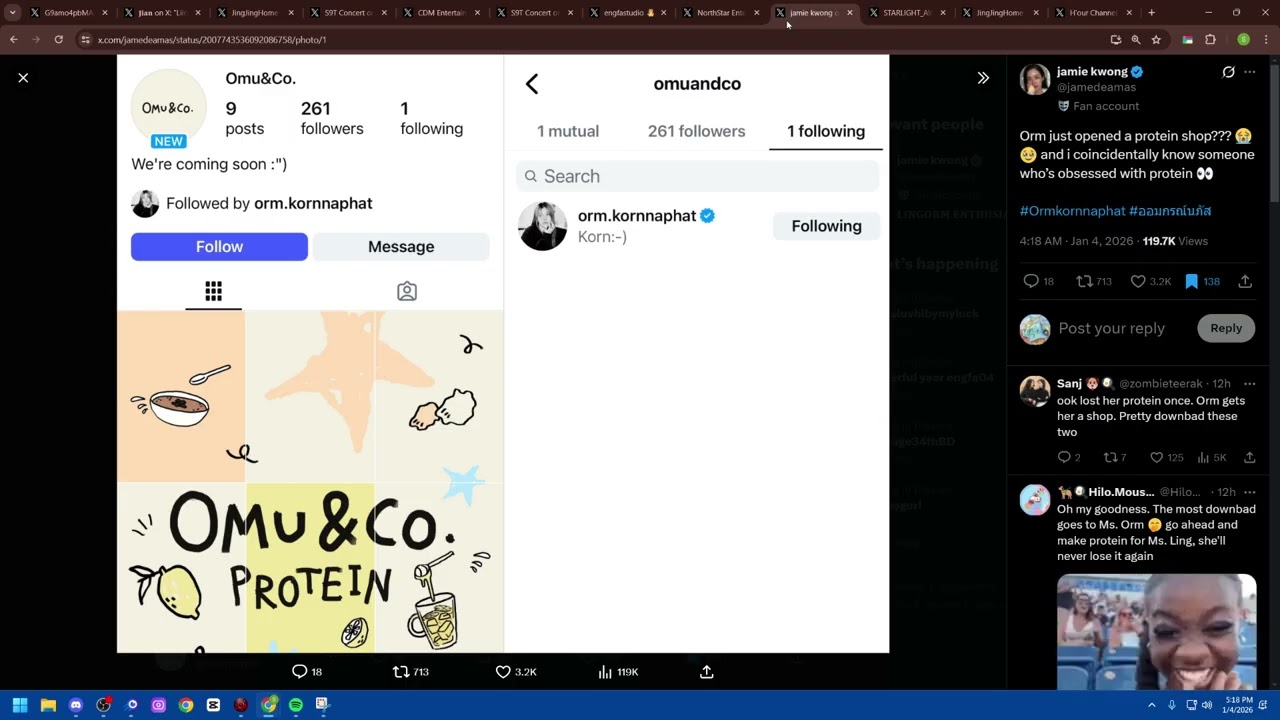This screenshot has height=720, width=1280.
Task: Switch to the STARLIGHT browser tab
Action: [x=907, y=13]
